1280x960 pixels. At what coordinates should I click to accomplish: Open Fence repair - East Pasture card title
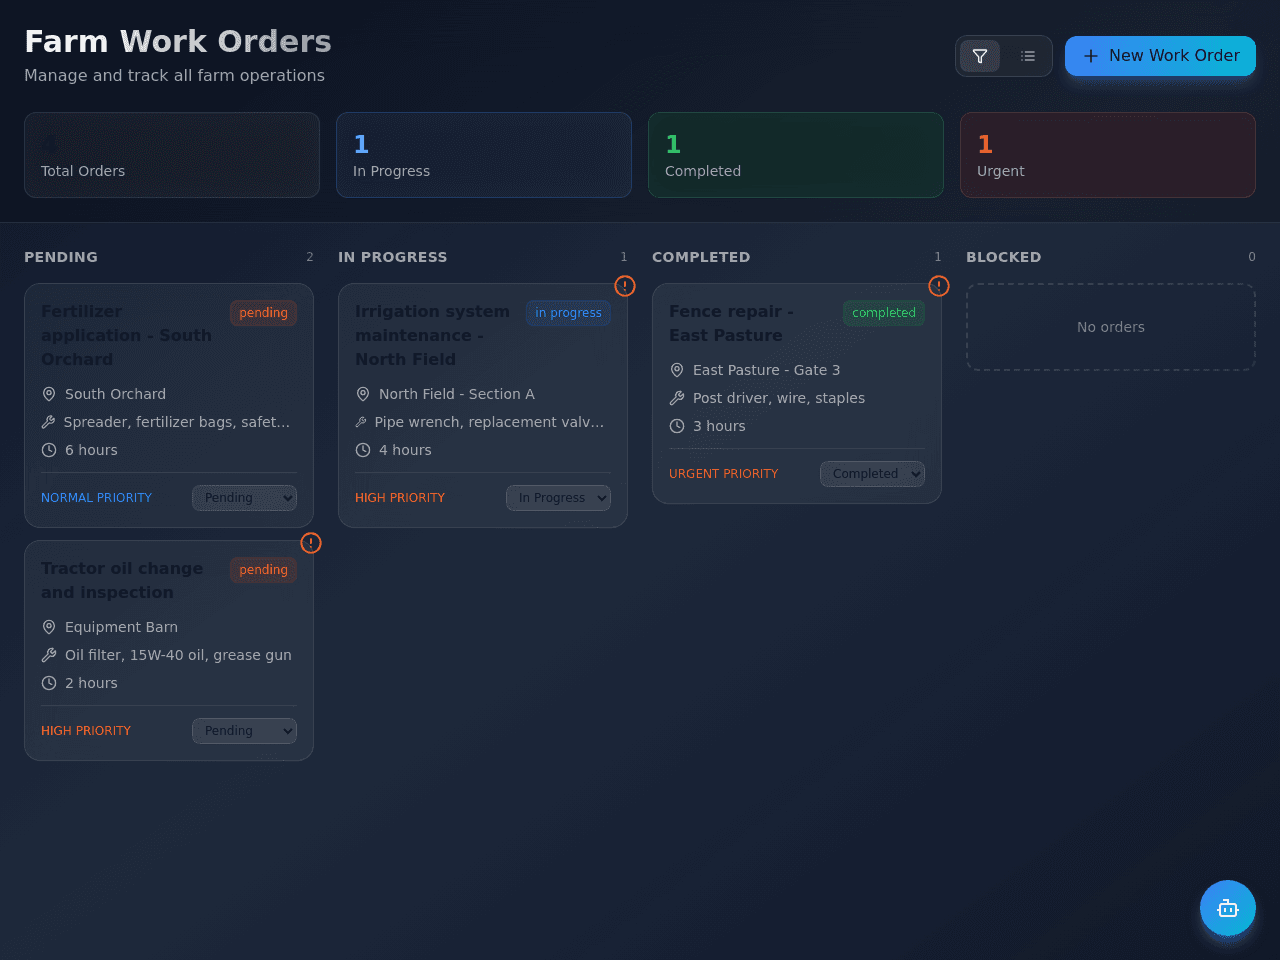731,324
